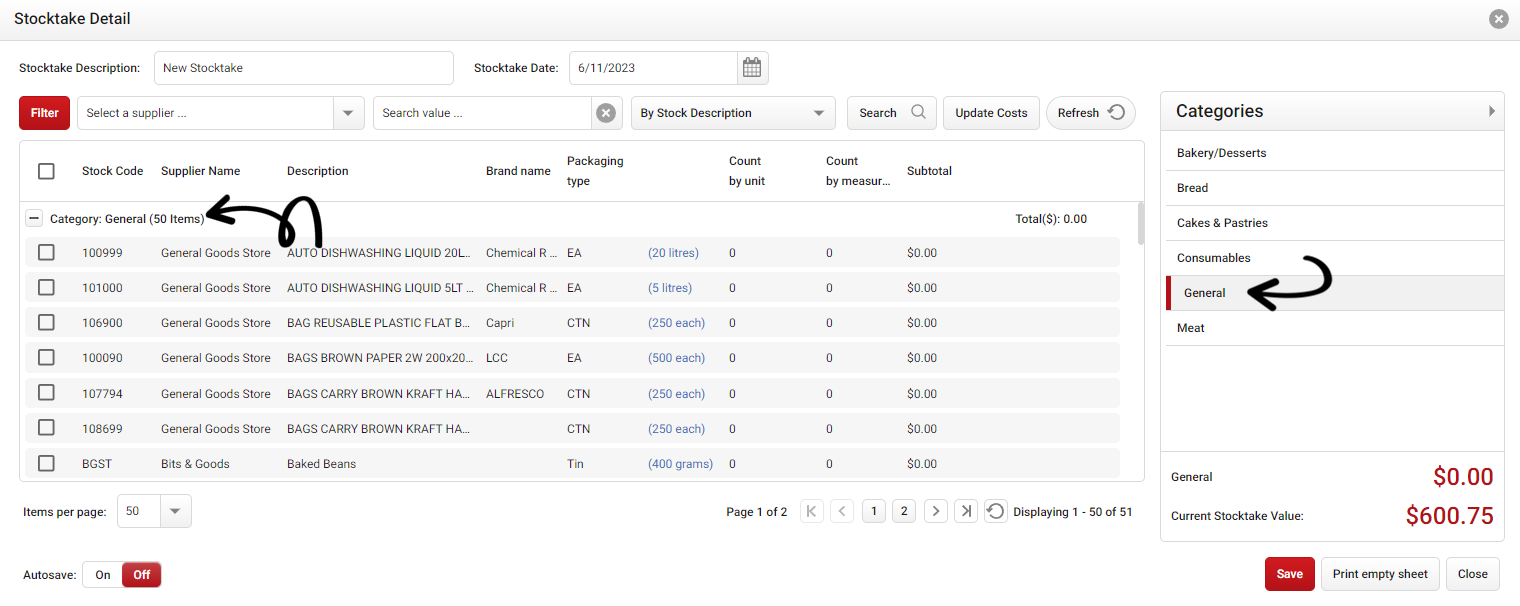Collapse the Categories panel with its chevron
This screenshot has width=1520, height=606.
(1491, 110)
